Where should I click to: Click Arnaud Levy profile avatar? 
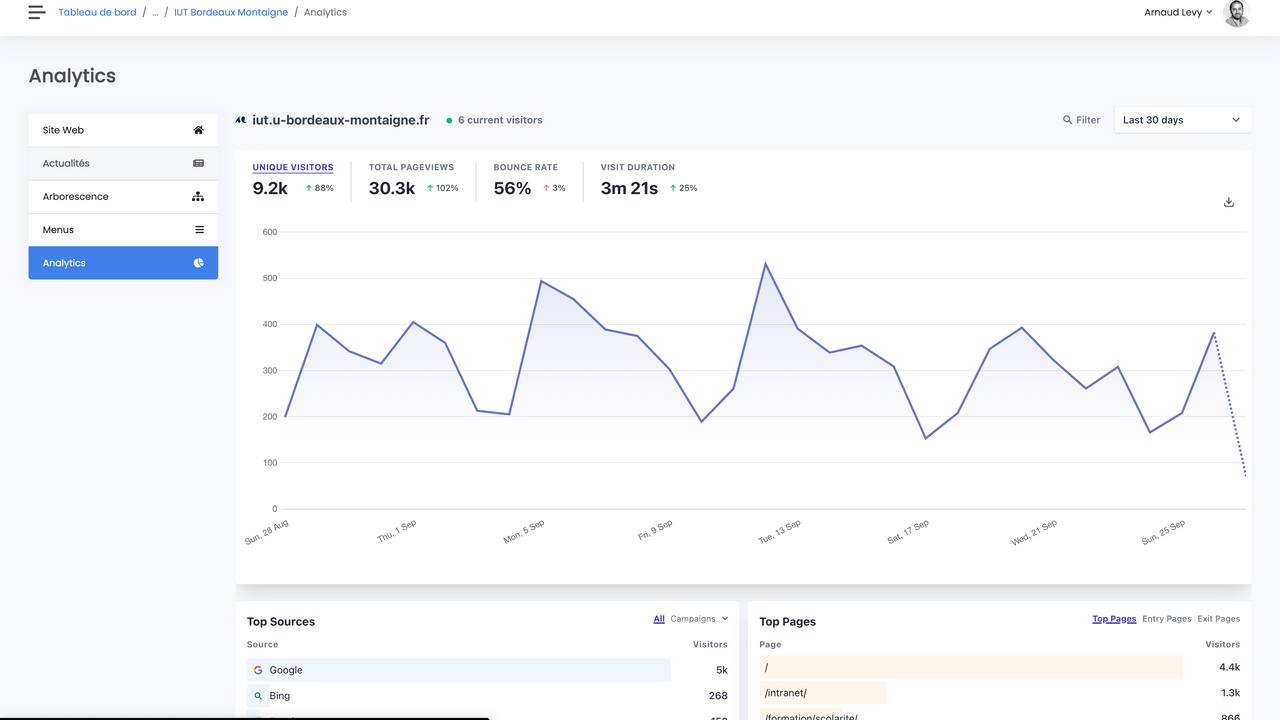click(x=1236, y=13)
